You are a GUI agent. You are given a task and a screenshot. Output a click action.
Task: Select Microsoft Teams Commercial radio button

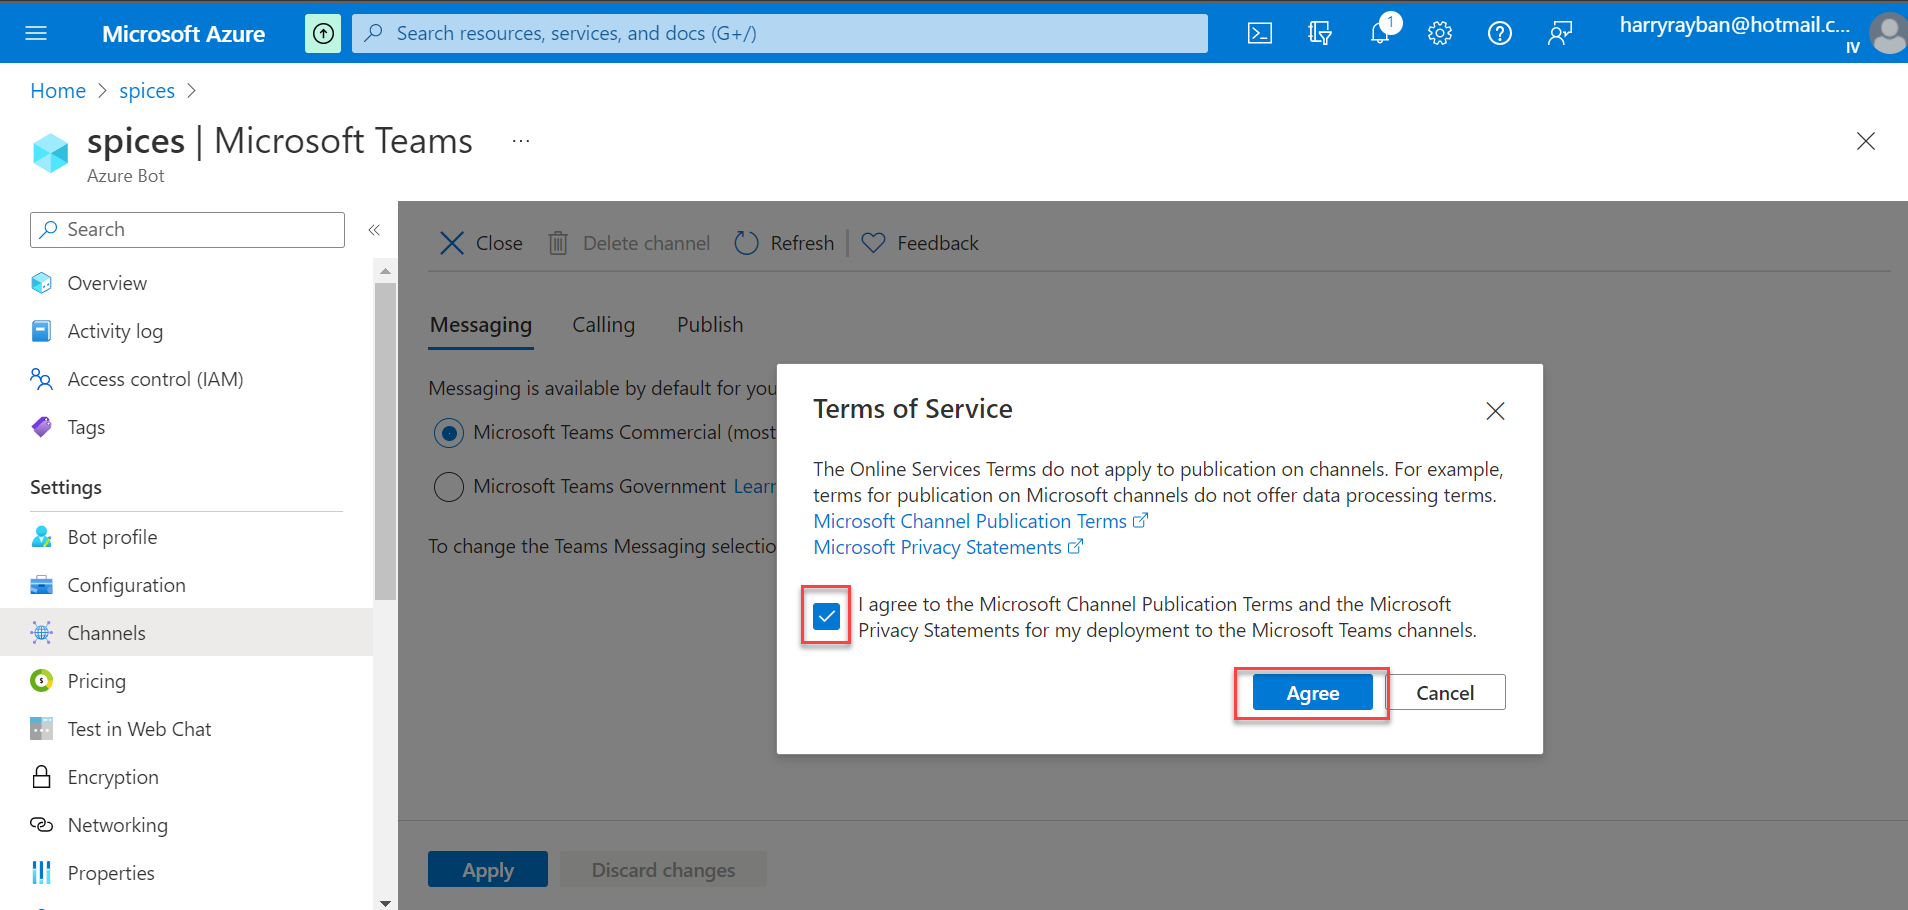pos(449,433)
